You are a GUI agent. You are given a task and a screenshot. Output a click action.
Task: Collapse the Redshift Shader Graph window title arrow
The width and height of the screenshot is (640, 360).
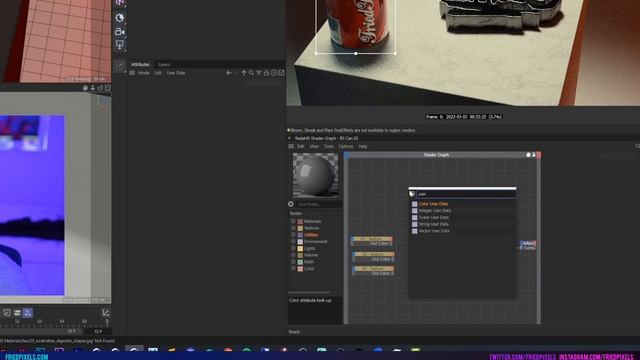289,138
